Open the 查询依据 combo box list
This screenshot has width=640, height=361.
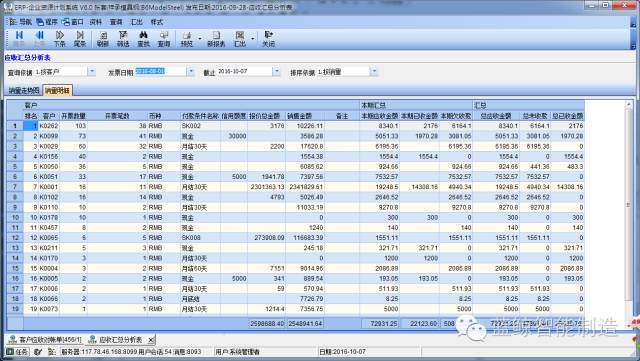(92, 72)
